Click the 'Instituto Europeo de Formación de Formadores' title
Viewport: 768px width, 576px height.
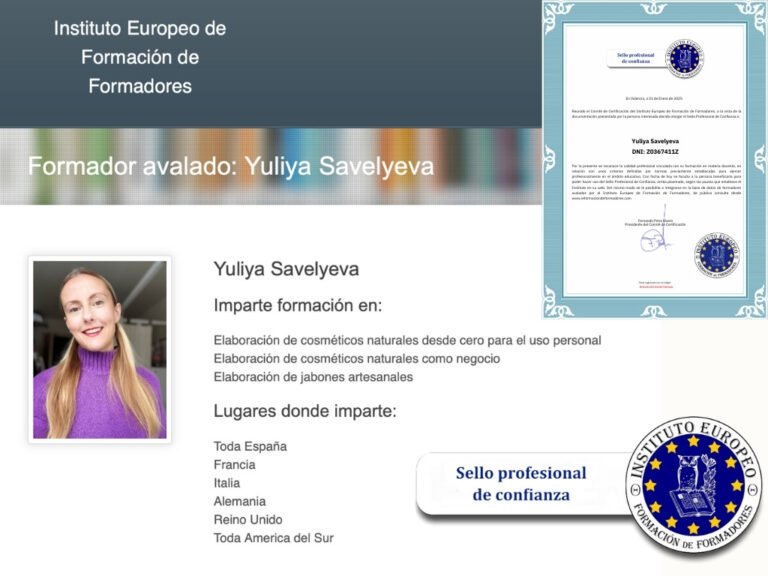coord(140,57)
